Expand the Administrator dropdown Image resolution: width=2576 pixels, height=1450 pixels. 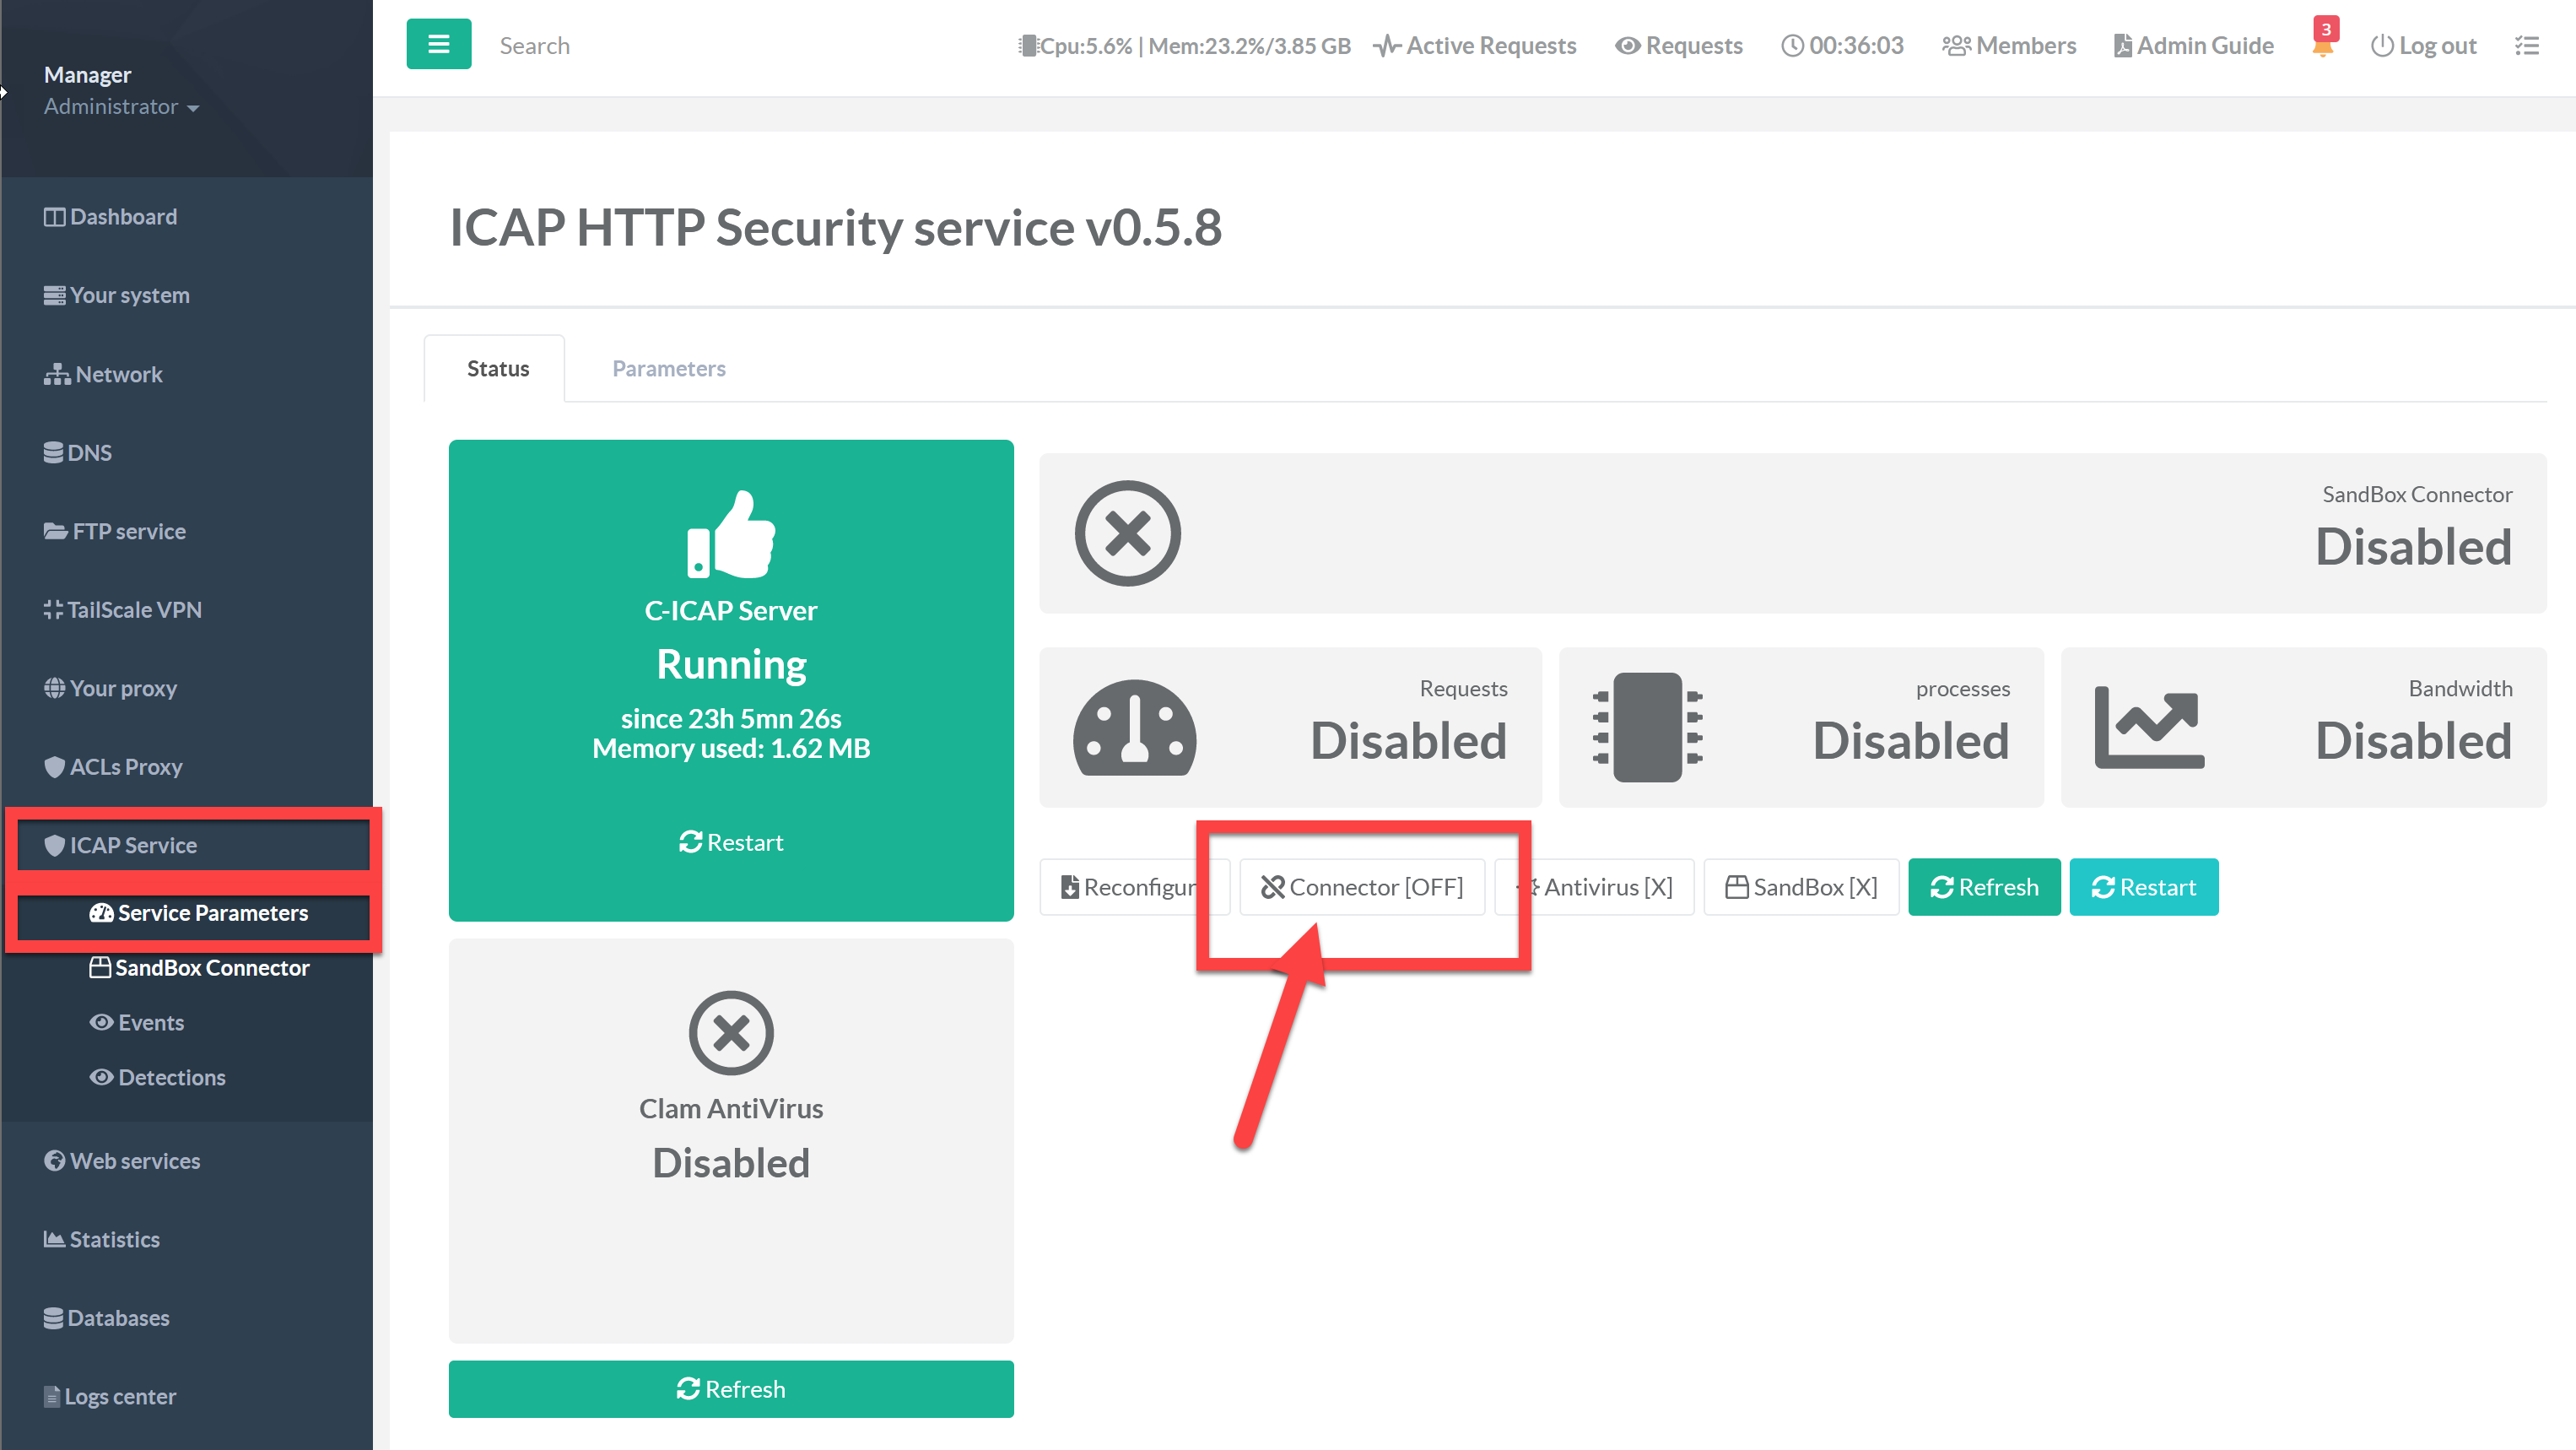121,107
